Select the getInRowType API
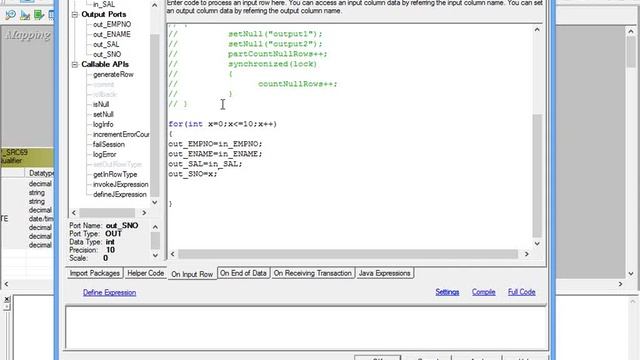Viewport: 640px width, 360px height. pyautogui.click(x=115, y=174)
